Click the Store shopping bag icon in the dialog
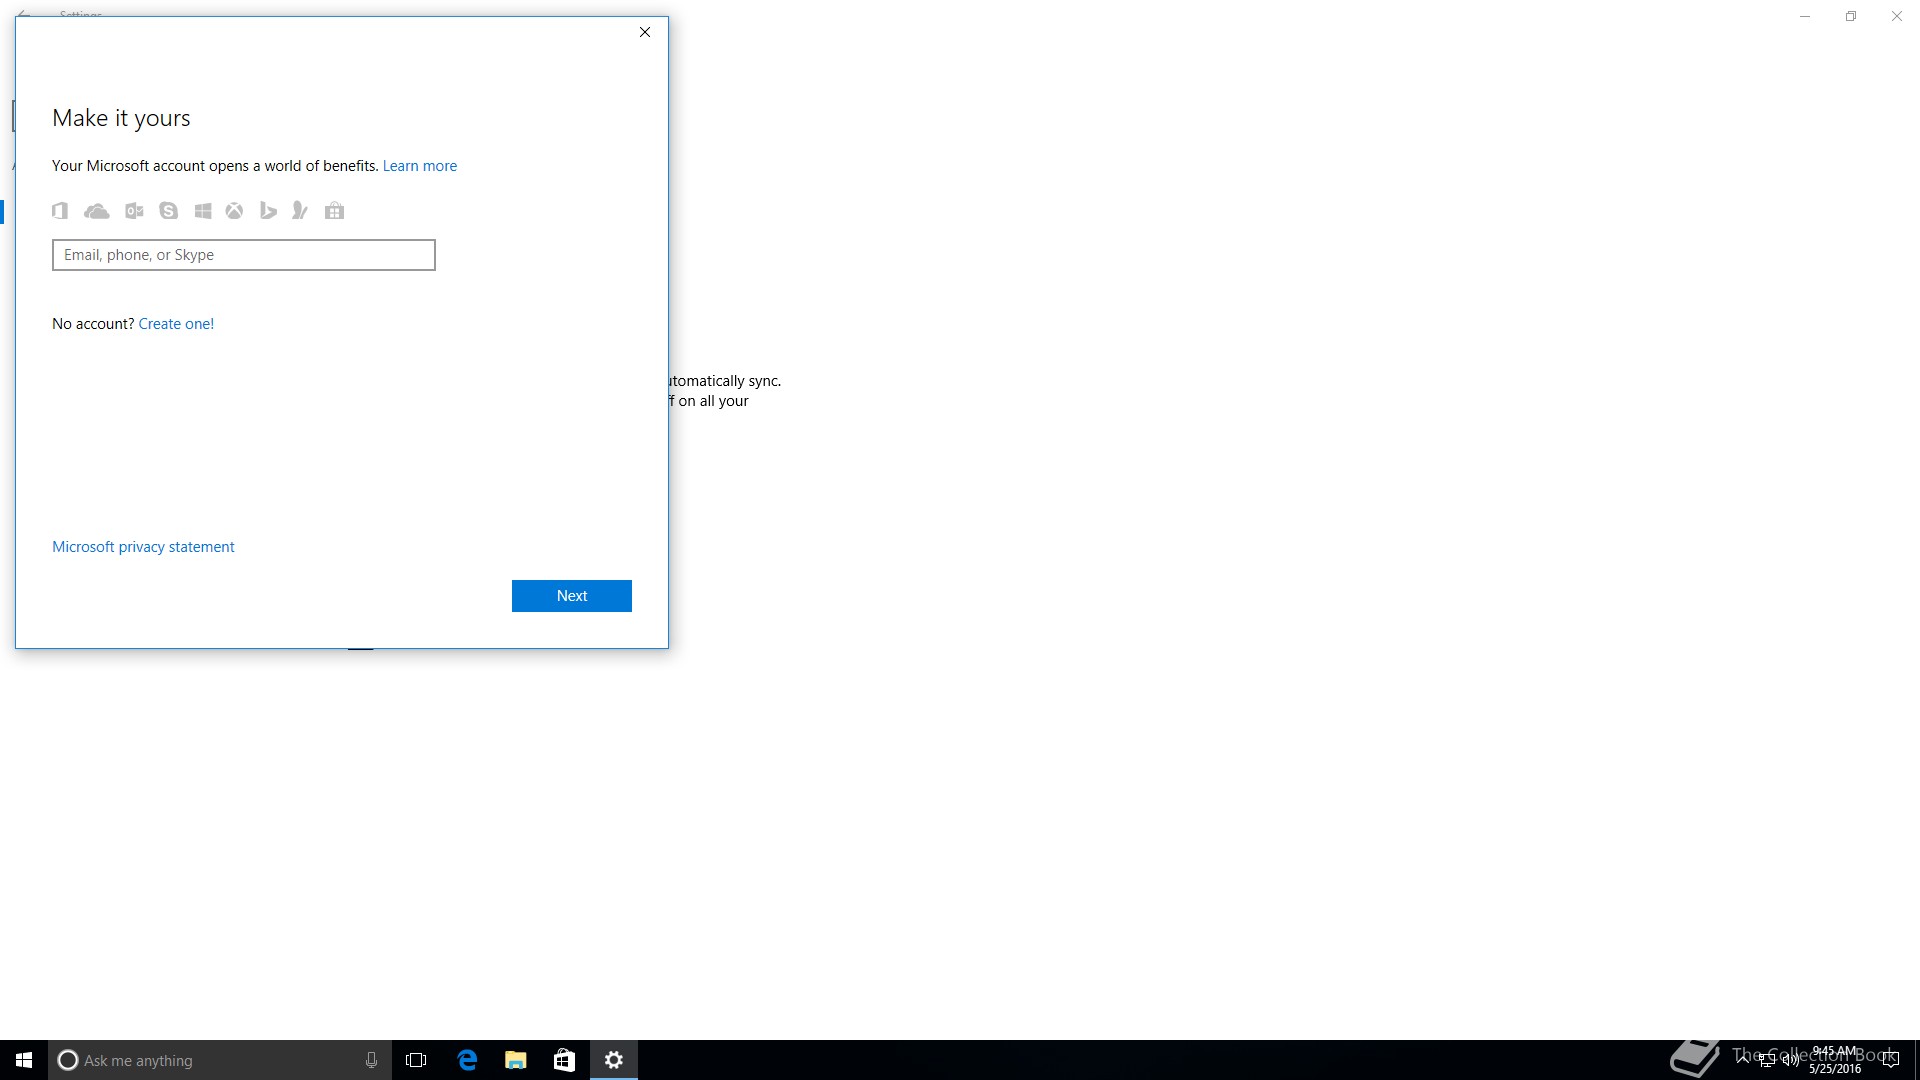Screen dimensions: 1920x1080 point(335,211)
